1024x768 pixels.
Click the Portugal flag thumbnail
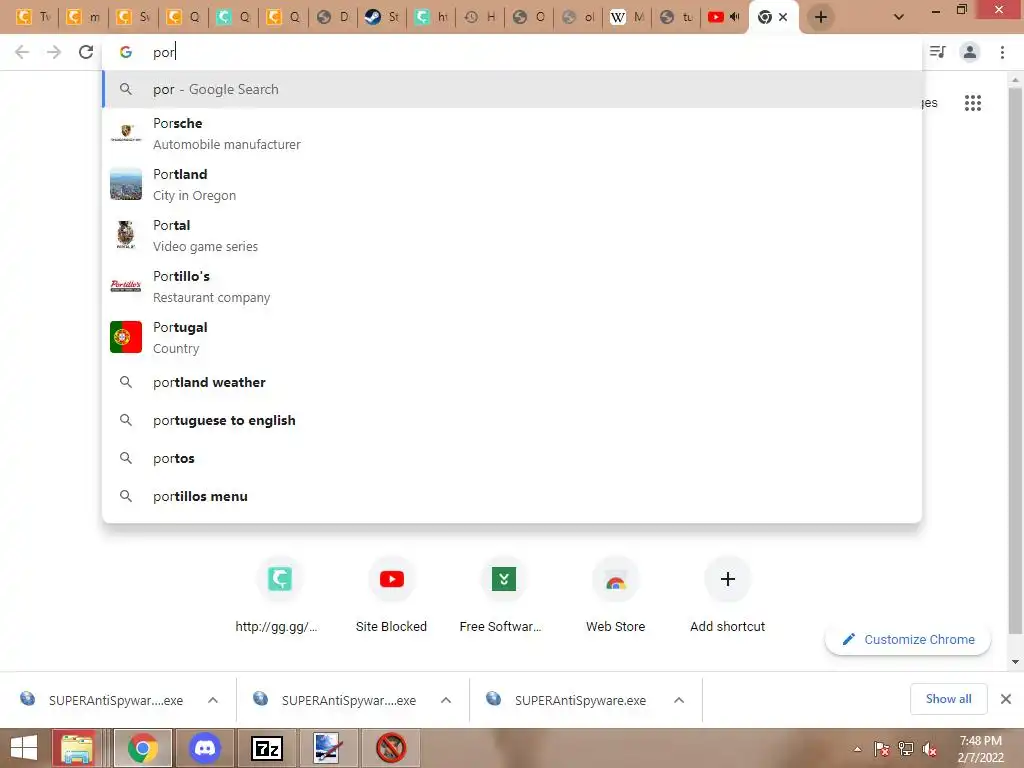pyautogui.click(x=126, y=337)
